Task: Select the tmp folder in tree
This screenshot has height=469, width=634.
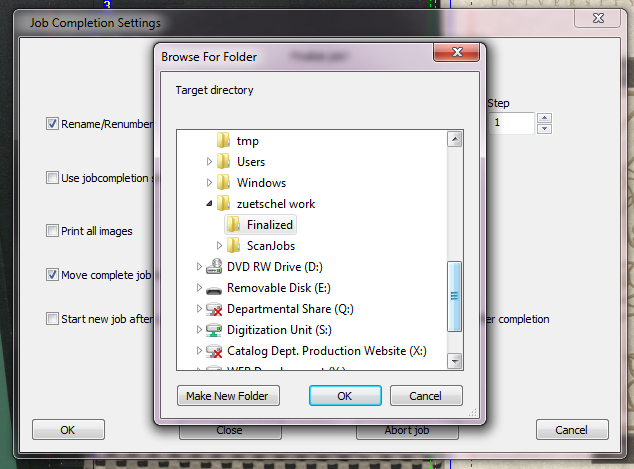Action: click(x=247, y=141)
